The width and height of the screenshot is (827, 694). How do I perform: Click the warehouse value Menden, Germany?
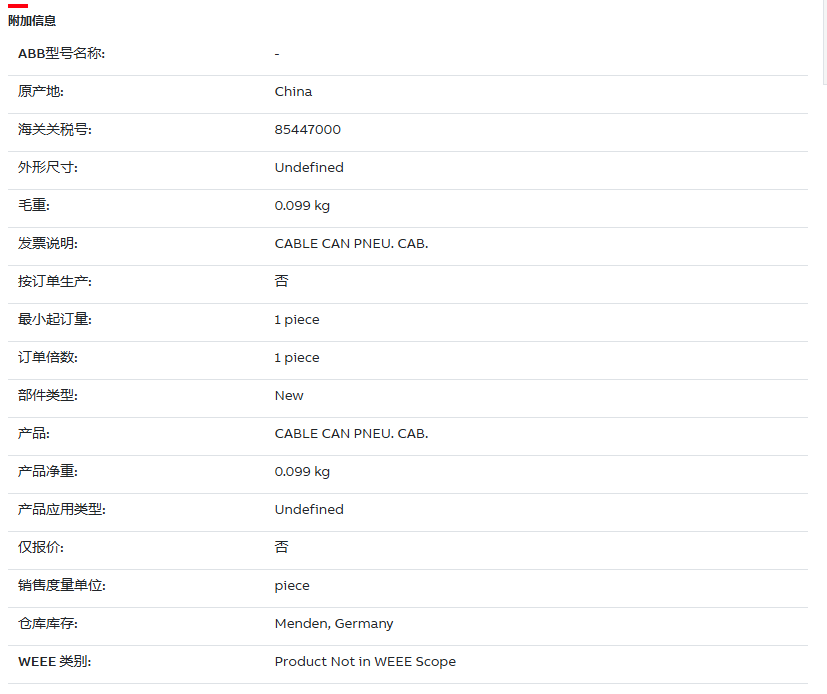click(334, 624)
